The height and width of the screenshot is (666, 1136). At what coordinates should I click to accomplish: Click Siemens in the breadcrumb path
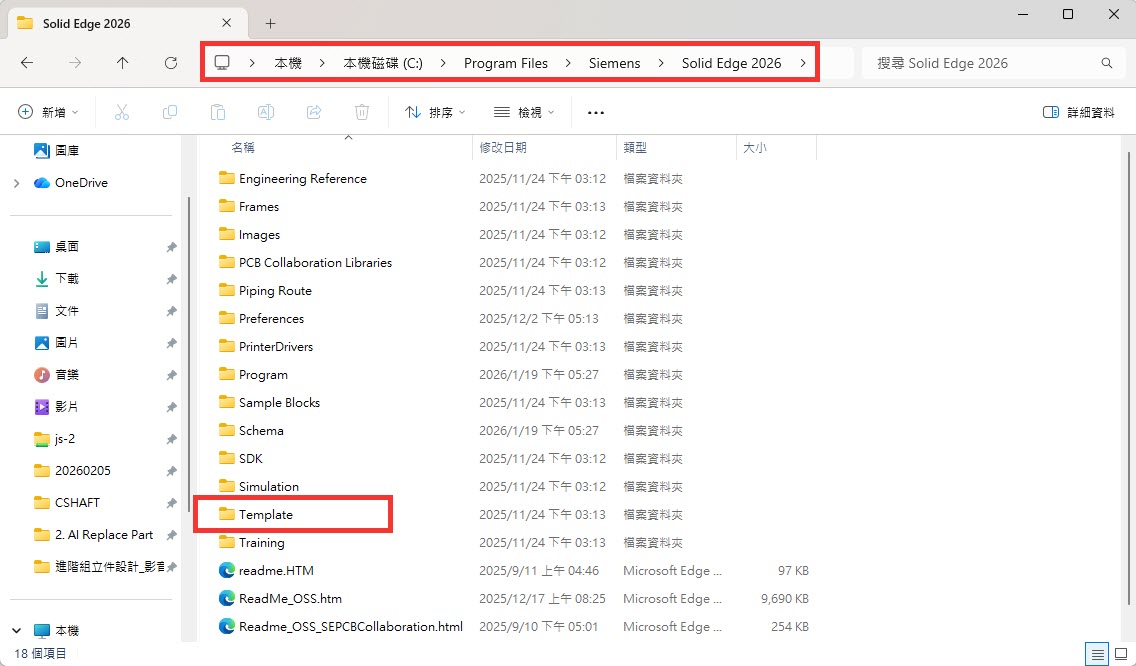[614, 63]
